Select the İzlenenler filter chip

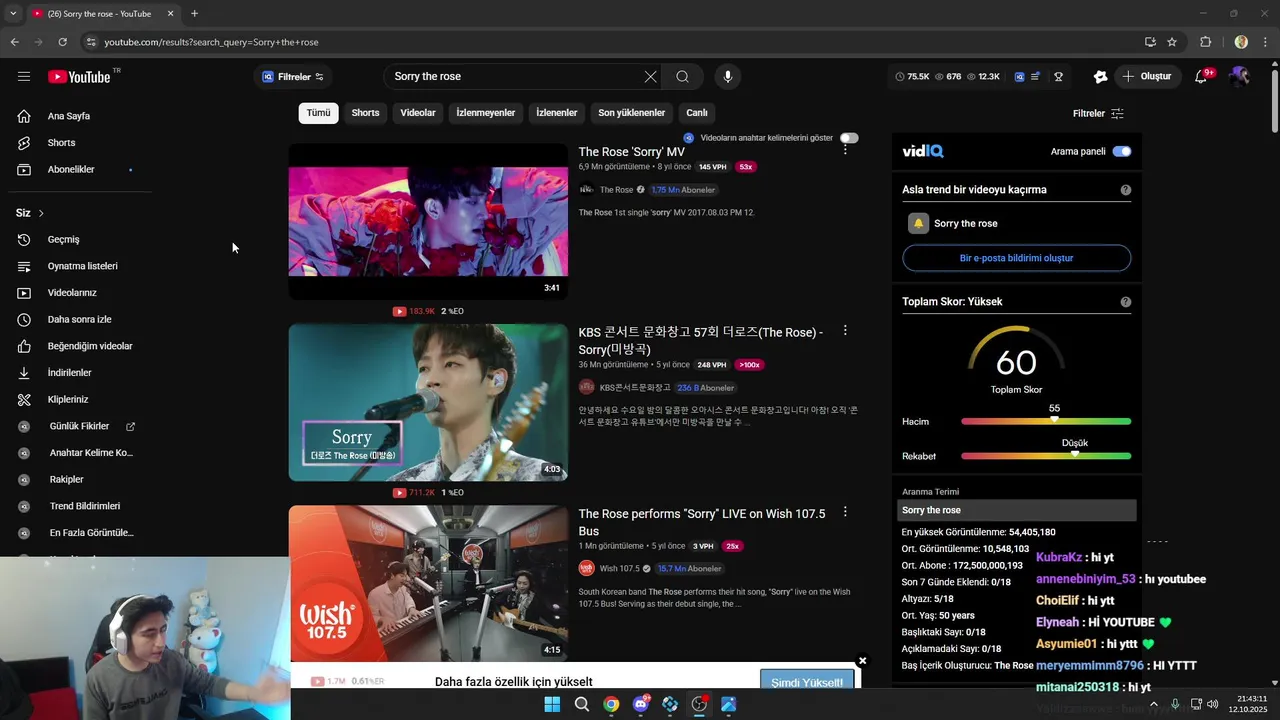pos(557,113)
